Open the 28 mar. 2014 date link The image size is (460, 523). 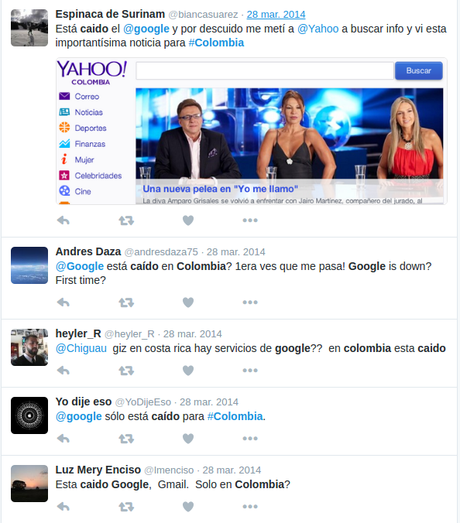tap(276, 15)
